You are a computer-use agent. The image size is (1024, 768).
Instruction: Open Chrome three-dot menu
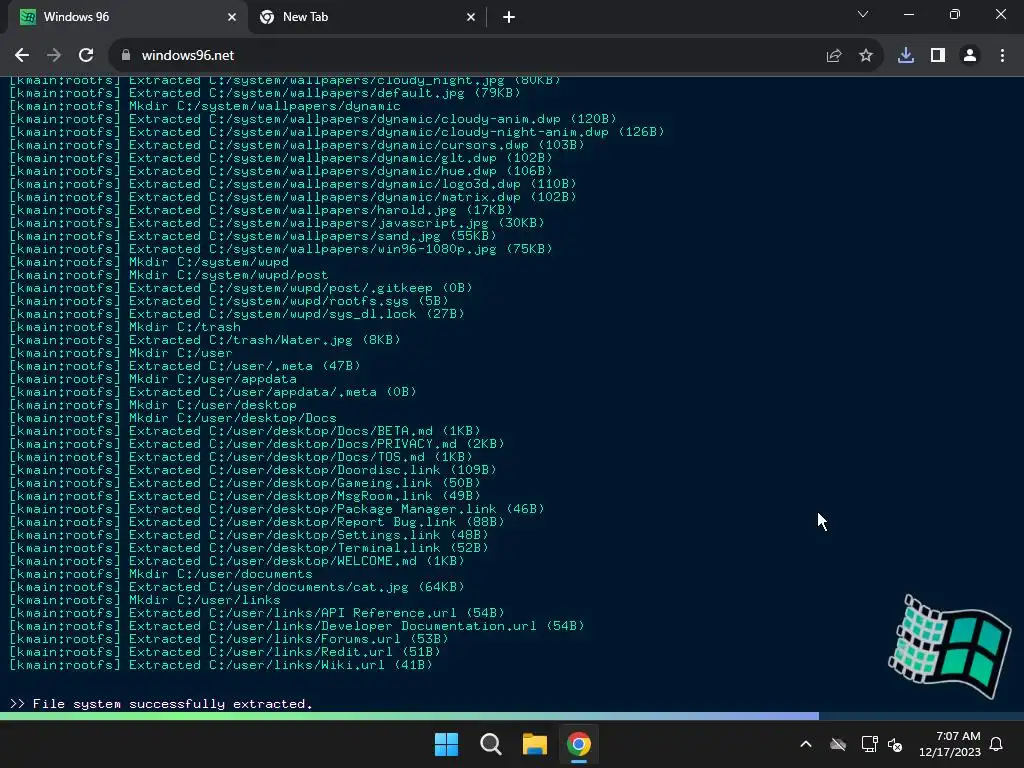(x=1002, y=56)
